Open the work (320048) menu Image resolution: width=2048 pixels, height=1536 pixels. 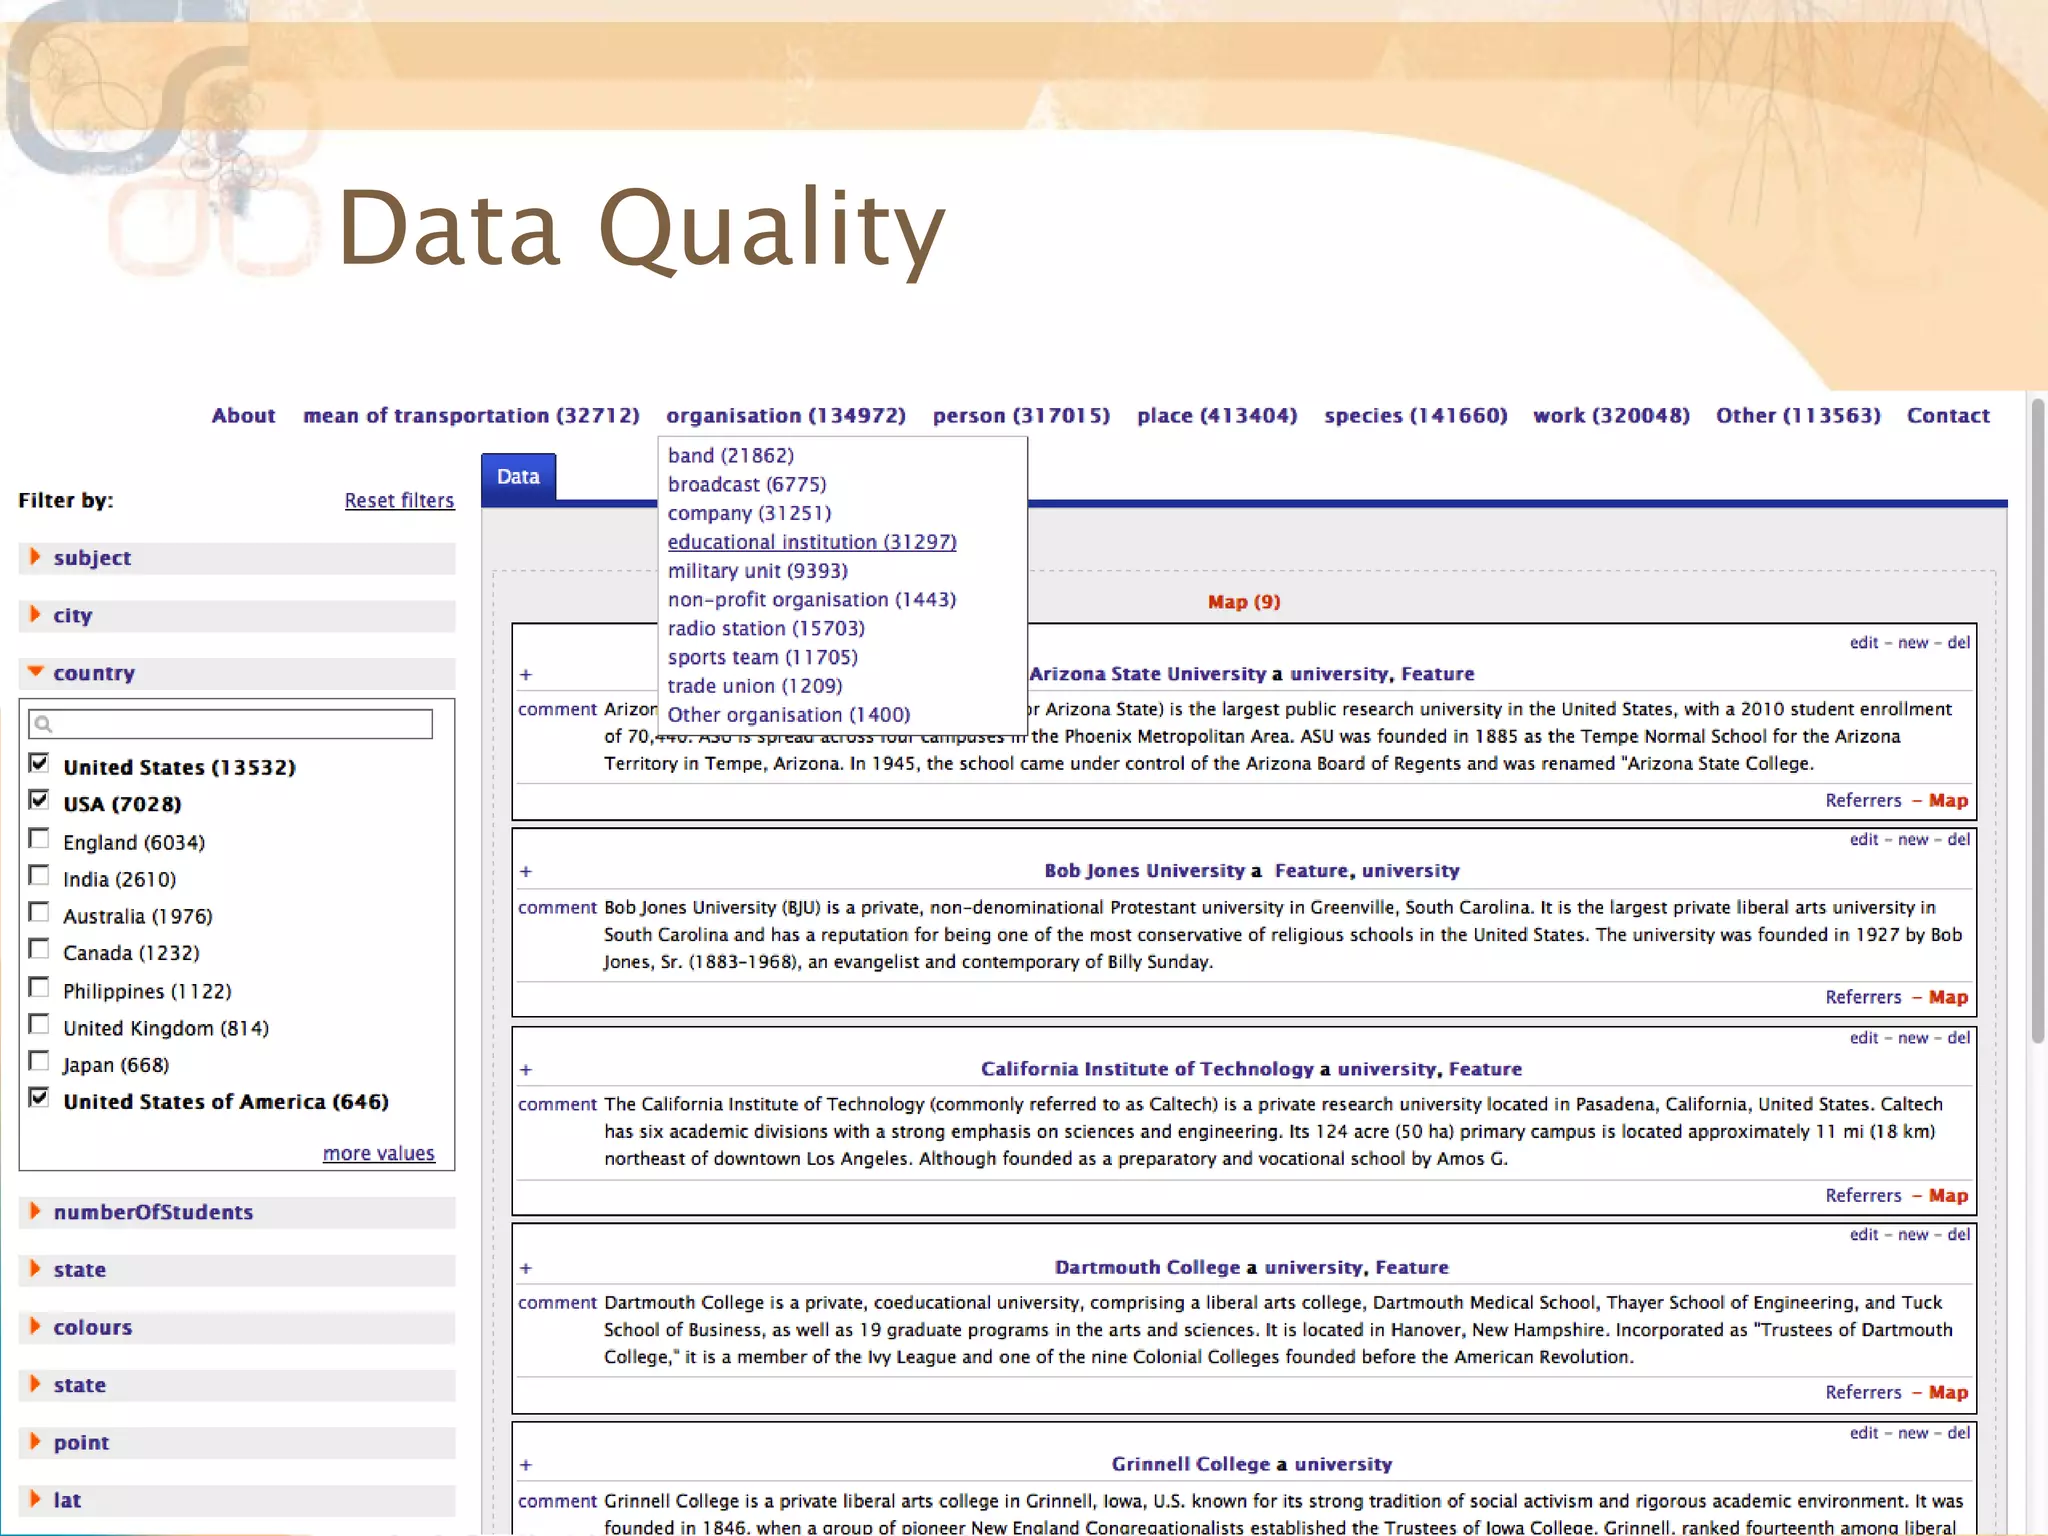pyautogui.click(x=1611, y=416)
